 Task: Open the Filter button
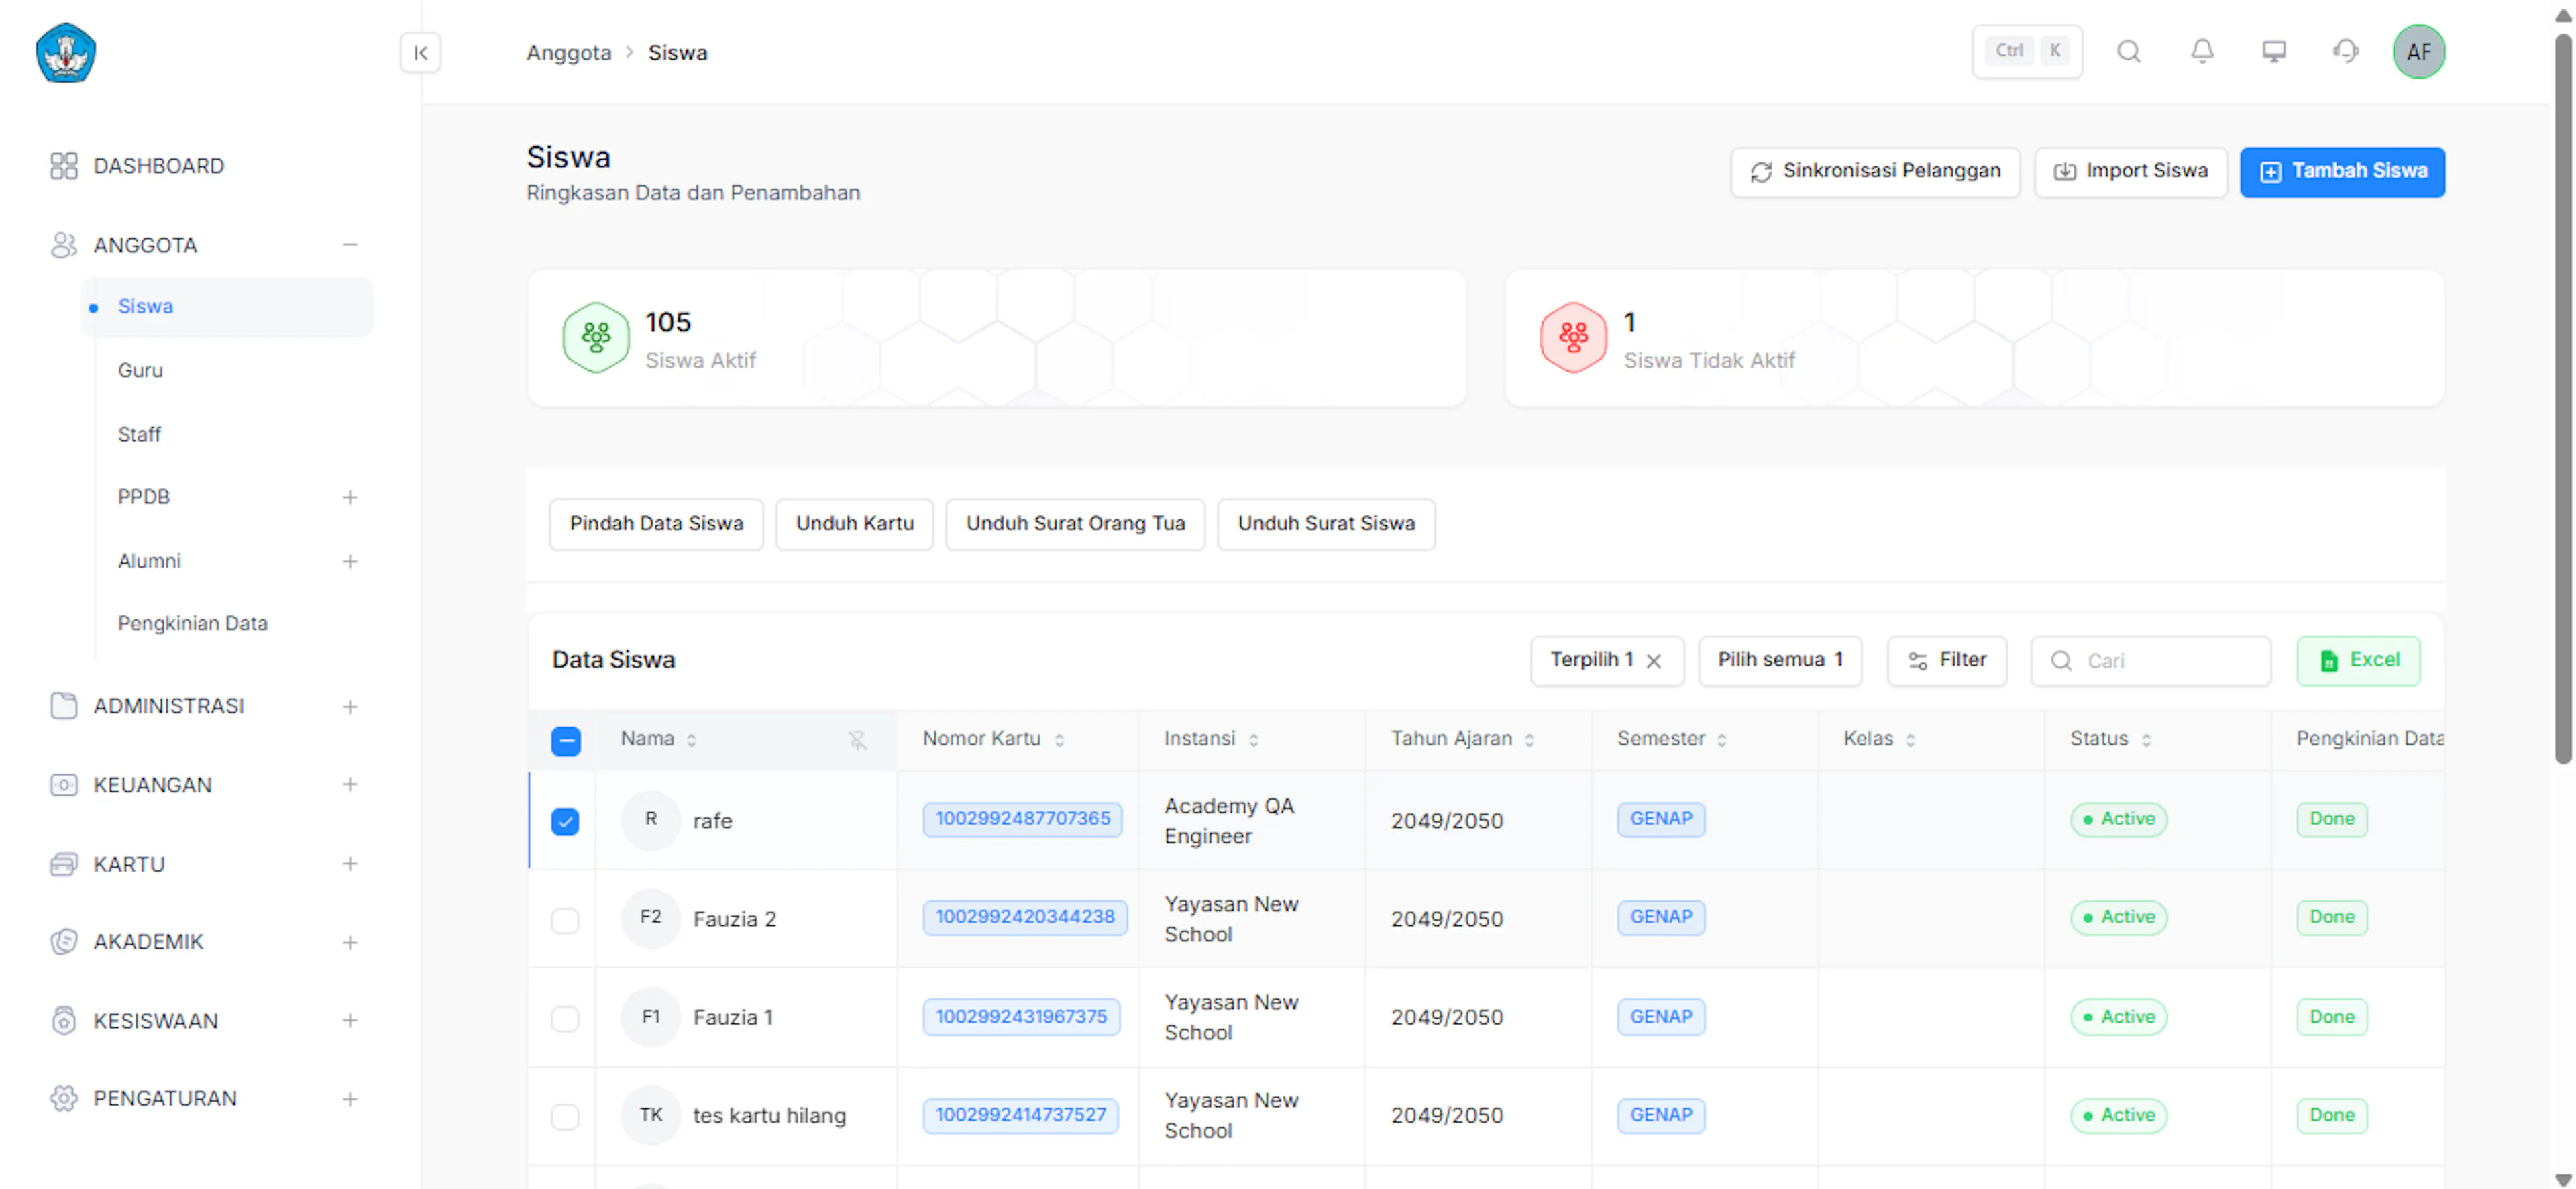click(1947, 661)
